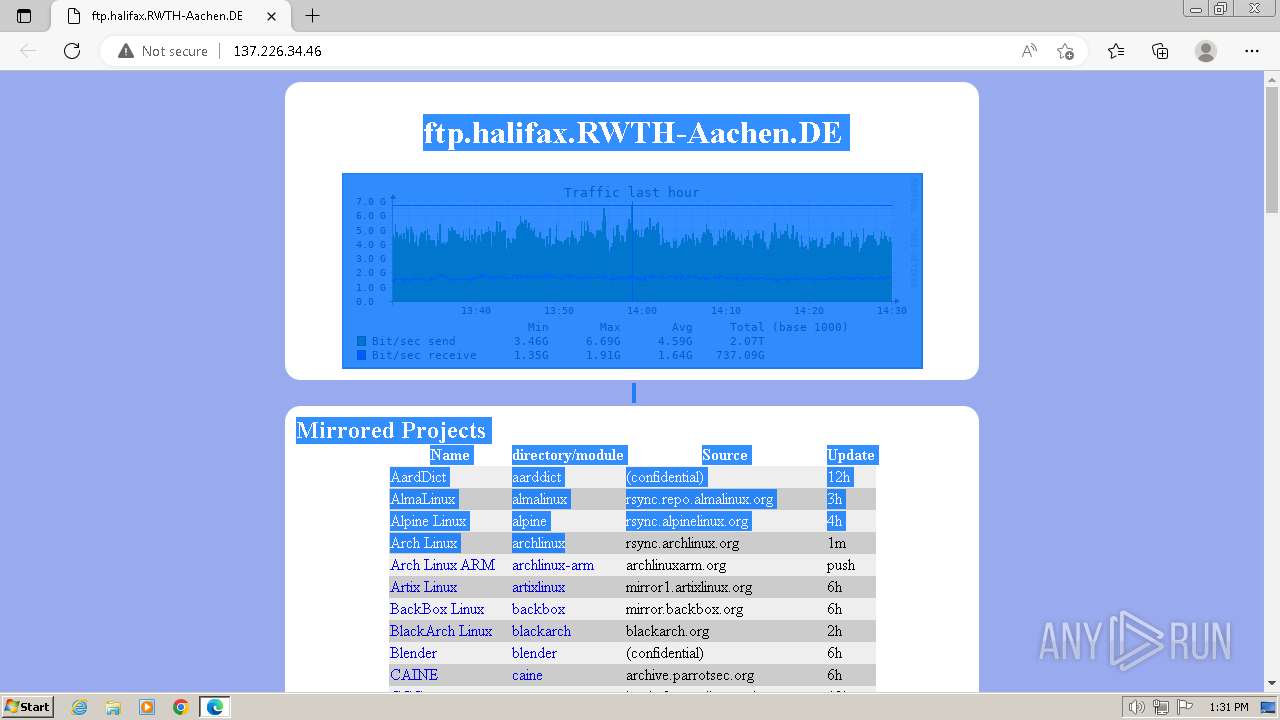Open Edge Settings and more menu
Image resolution: width=1280 pixels, height=720 pixels.
[1252, 51]
